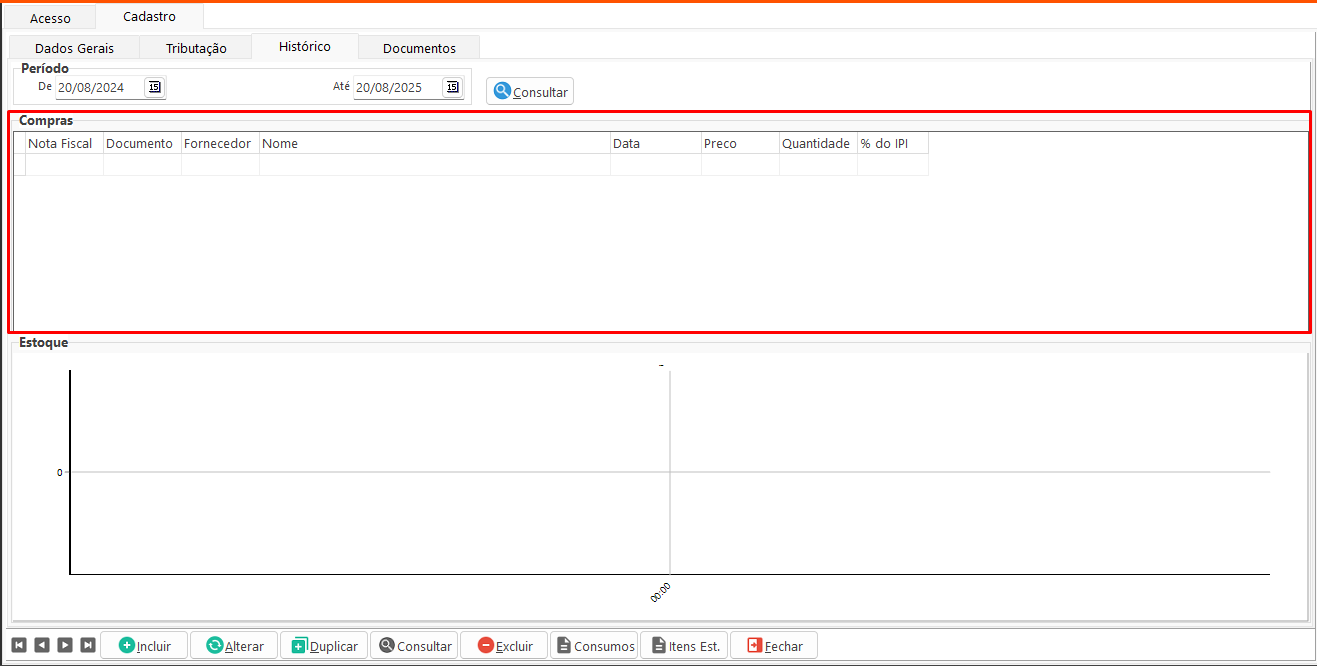The width and height of the screenshot is (1317, 666).
Task: Open the 'De' start date calendar picker
Action: (x=154, y=87)
